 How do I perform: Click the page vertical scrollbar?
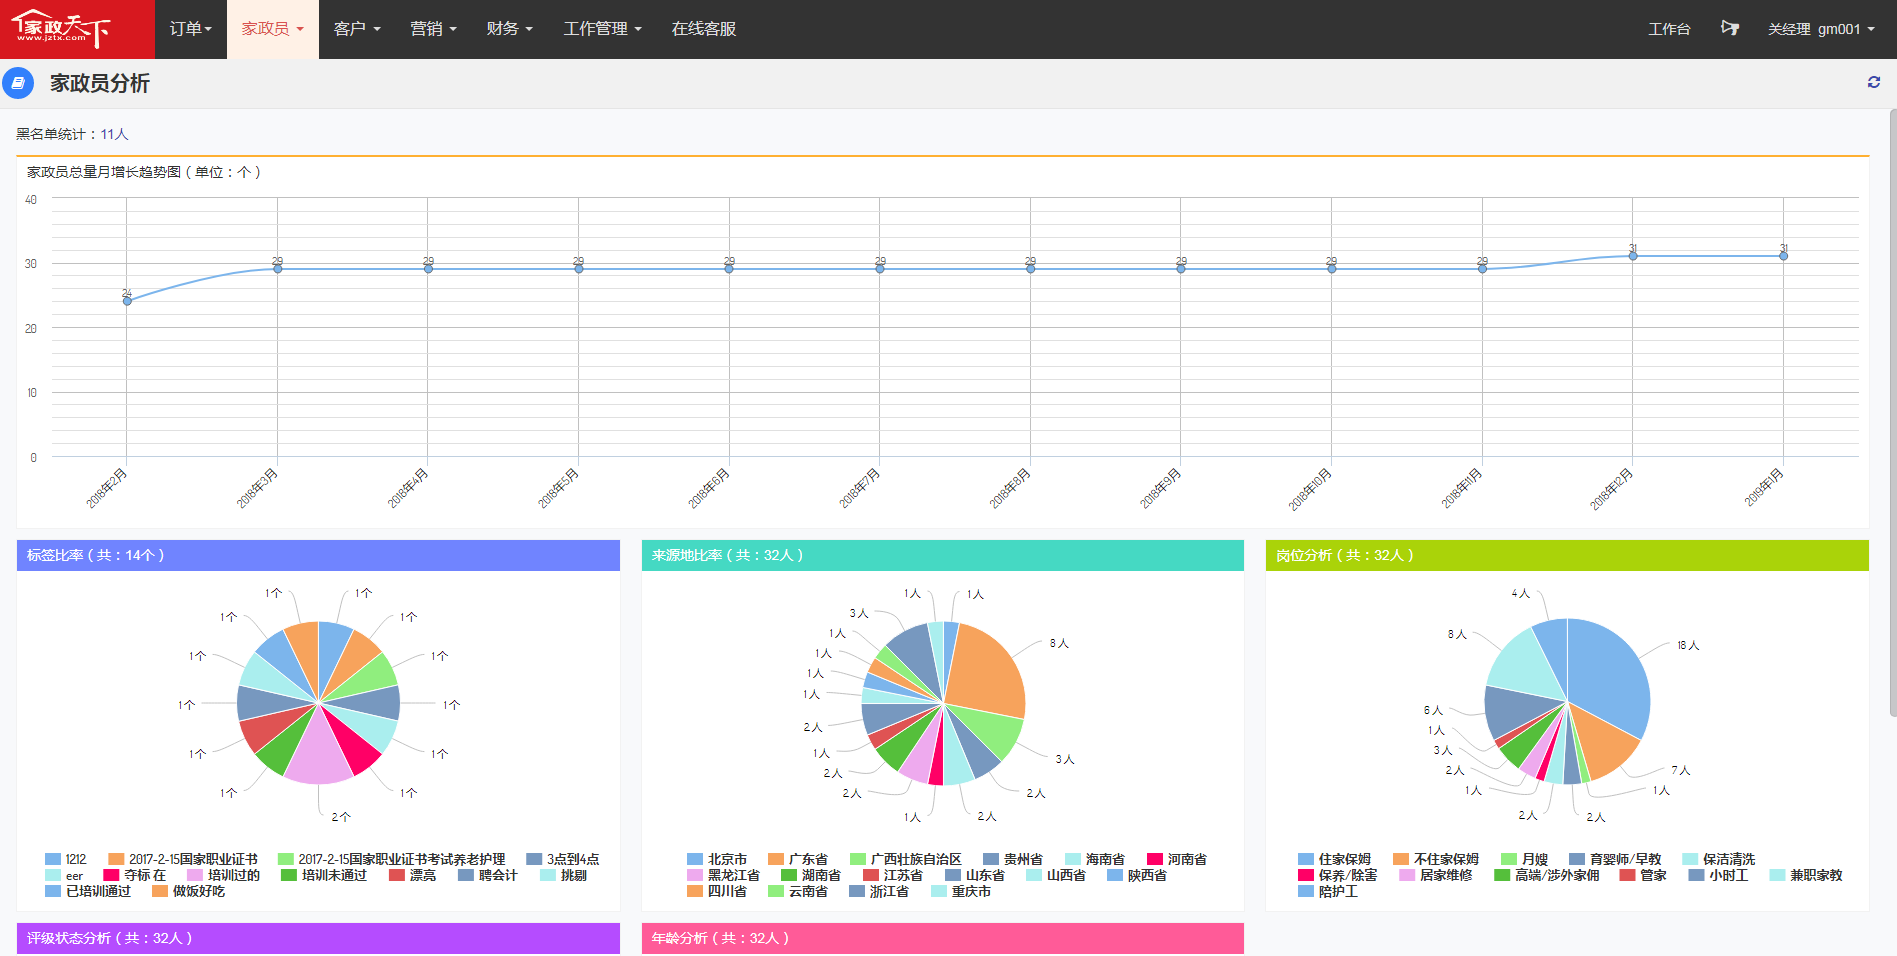(x=1892, y=412)
